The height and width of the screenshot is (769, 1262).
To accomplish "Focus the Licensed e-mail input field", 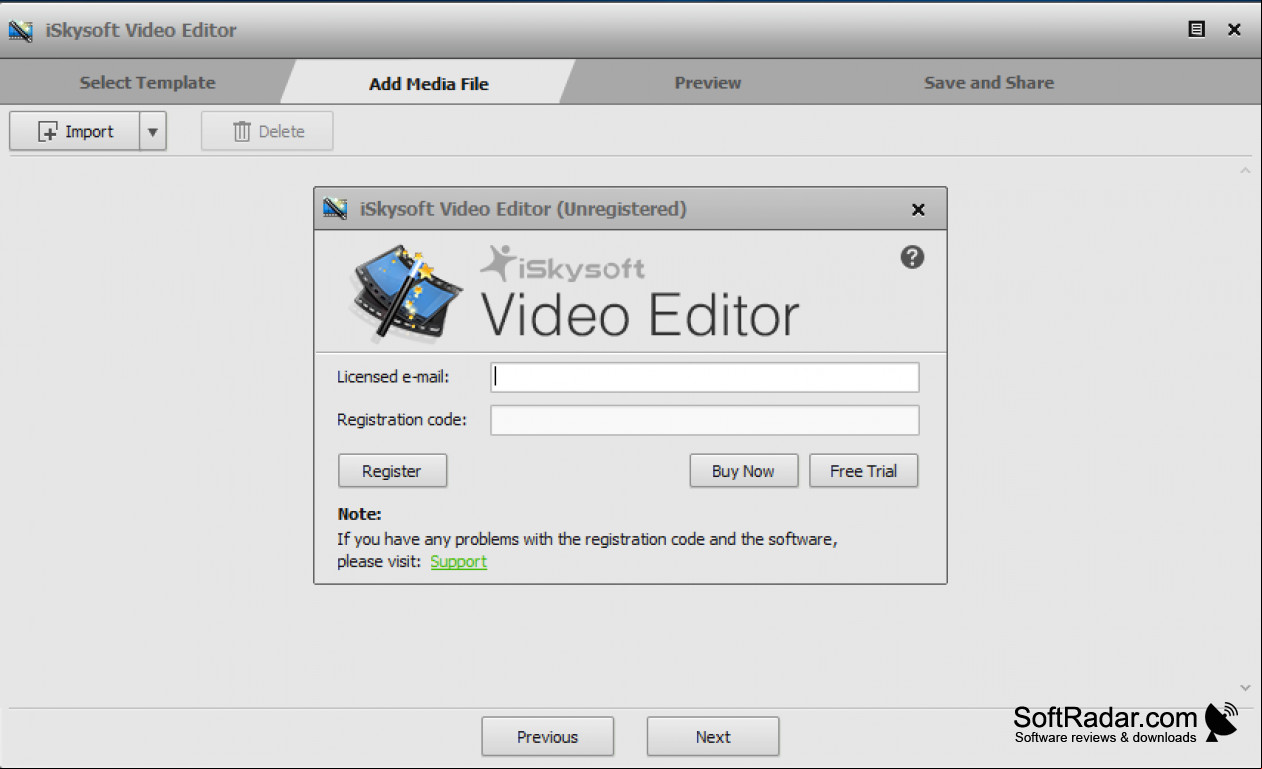I will coord(704,377).
